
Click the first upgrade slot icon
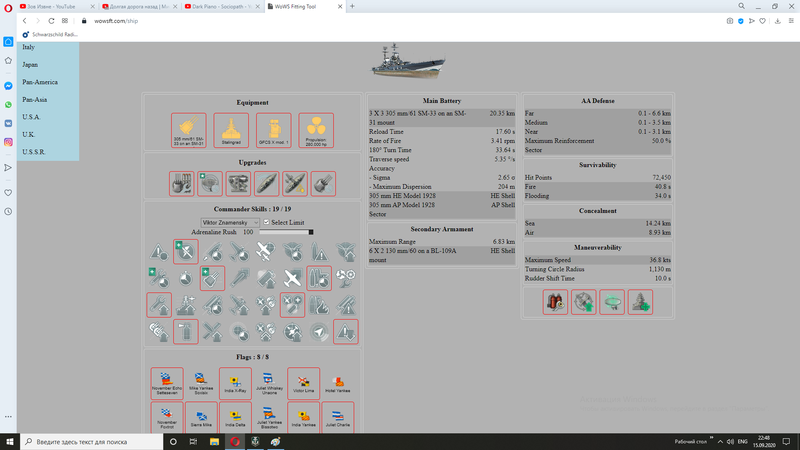(x=182, y=182)
